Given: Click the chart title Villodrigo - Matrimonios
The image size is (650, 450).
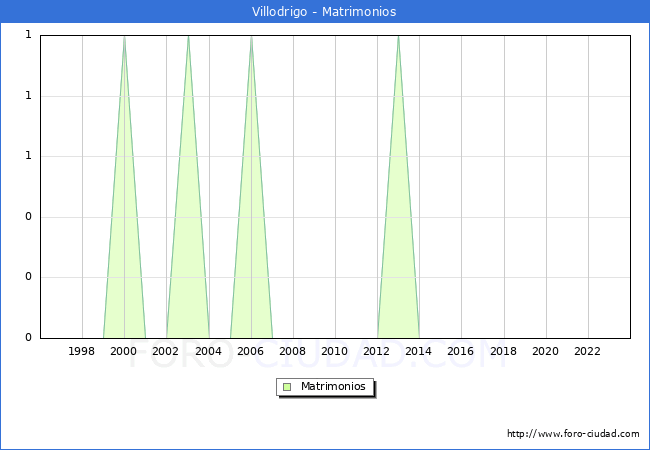Looking at the screenshot, I should click(325, 12).
